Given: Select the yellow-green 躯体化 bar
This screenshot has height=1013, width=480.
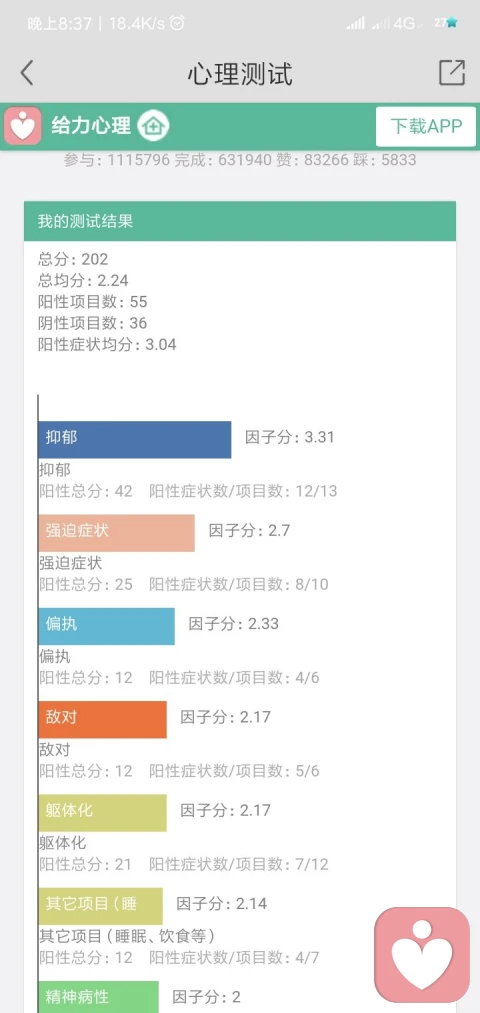Looking at the screenshot, I should 102,812.
